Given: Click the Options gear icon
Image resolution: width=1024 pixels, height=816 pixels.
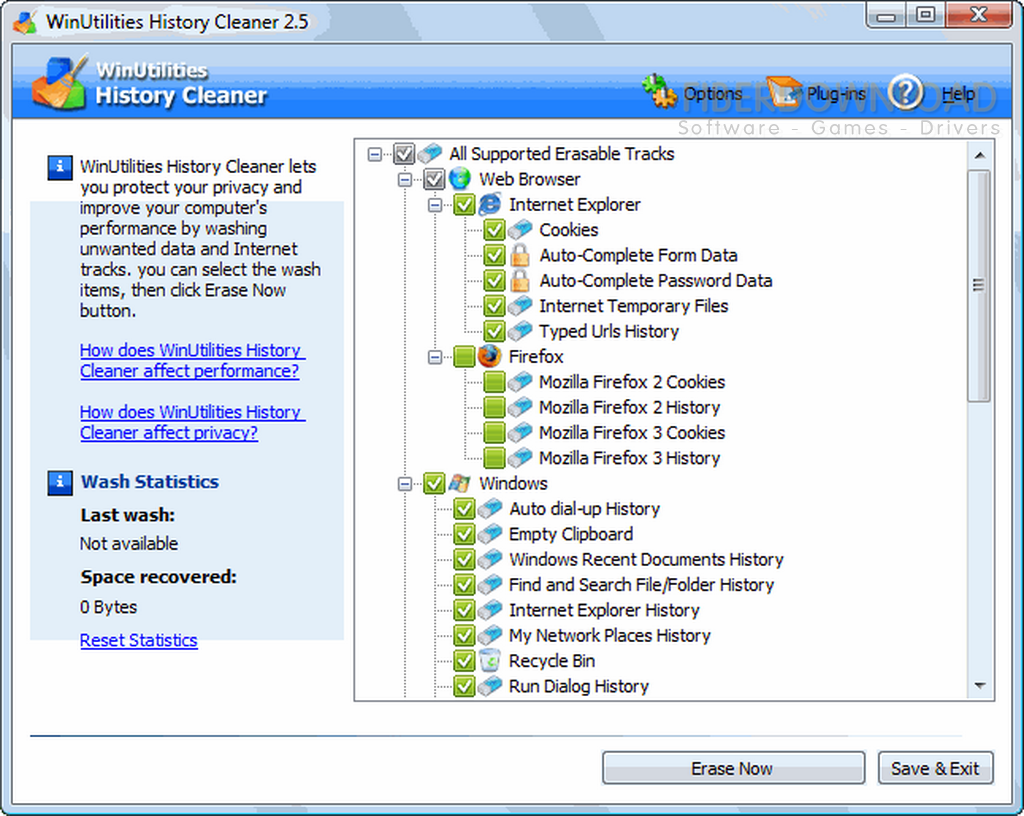Looking at the screenshot, I should click(x=659, y=91).
